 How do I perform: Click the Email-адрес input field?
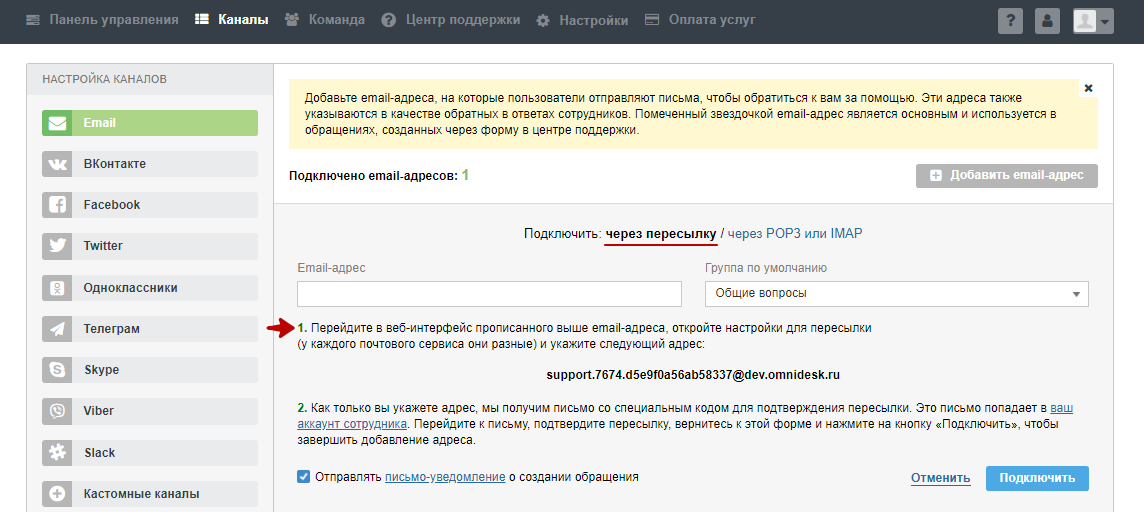[x=489, y=294]
